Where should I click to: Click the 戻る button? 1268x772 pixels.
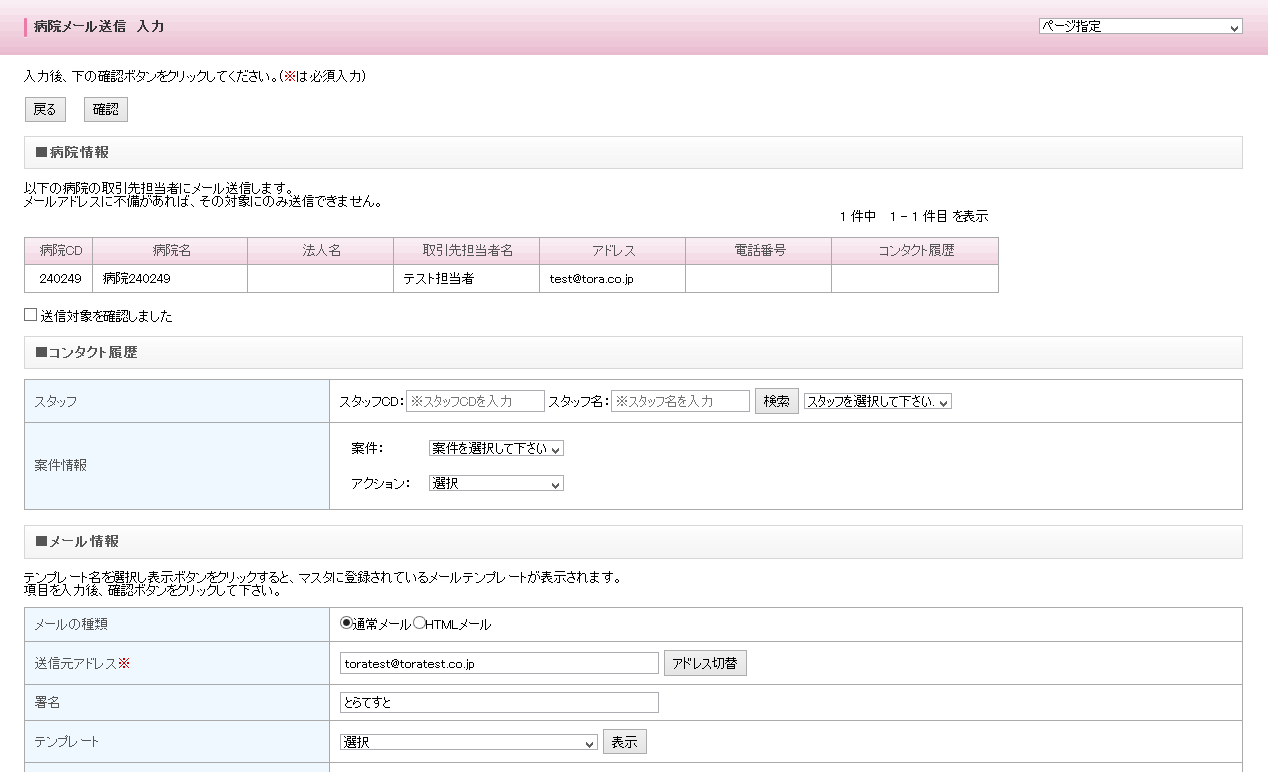click(x=45, y=109)
